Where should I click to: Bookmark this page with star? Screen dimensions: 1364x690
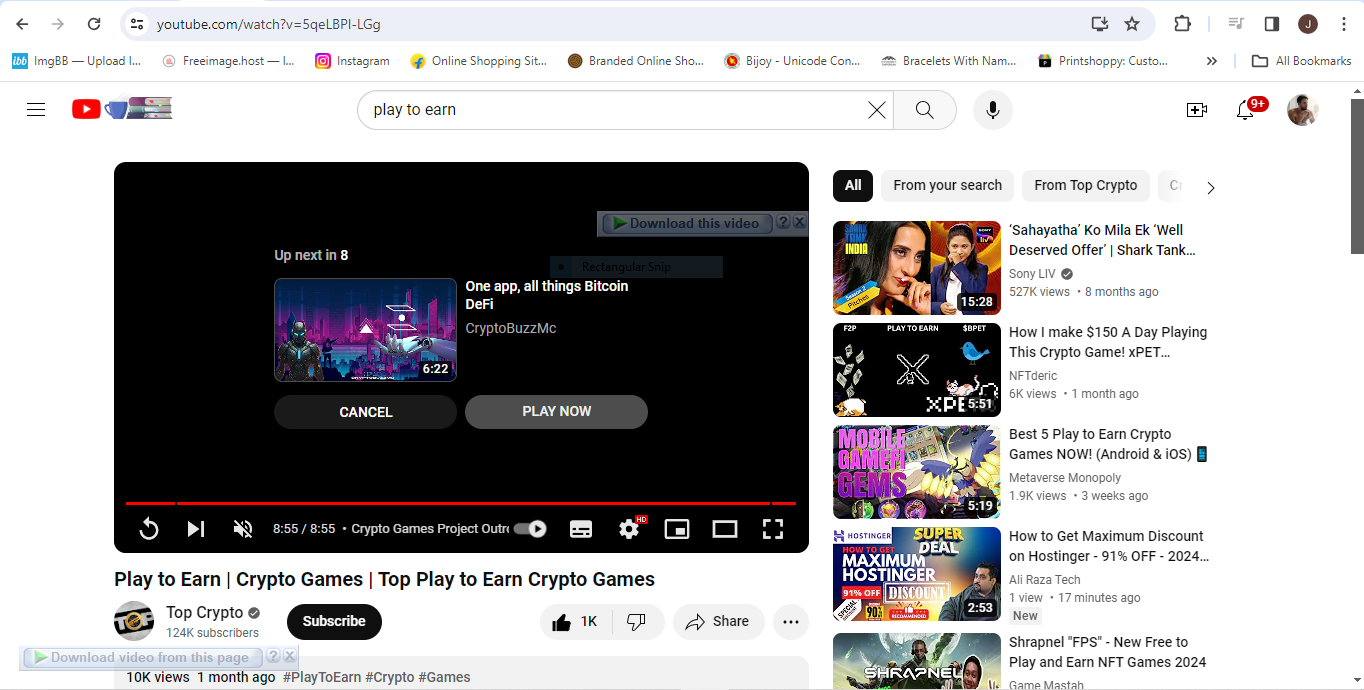coord(1132,24)
